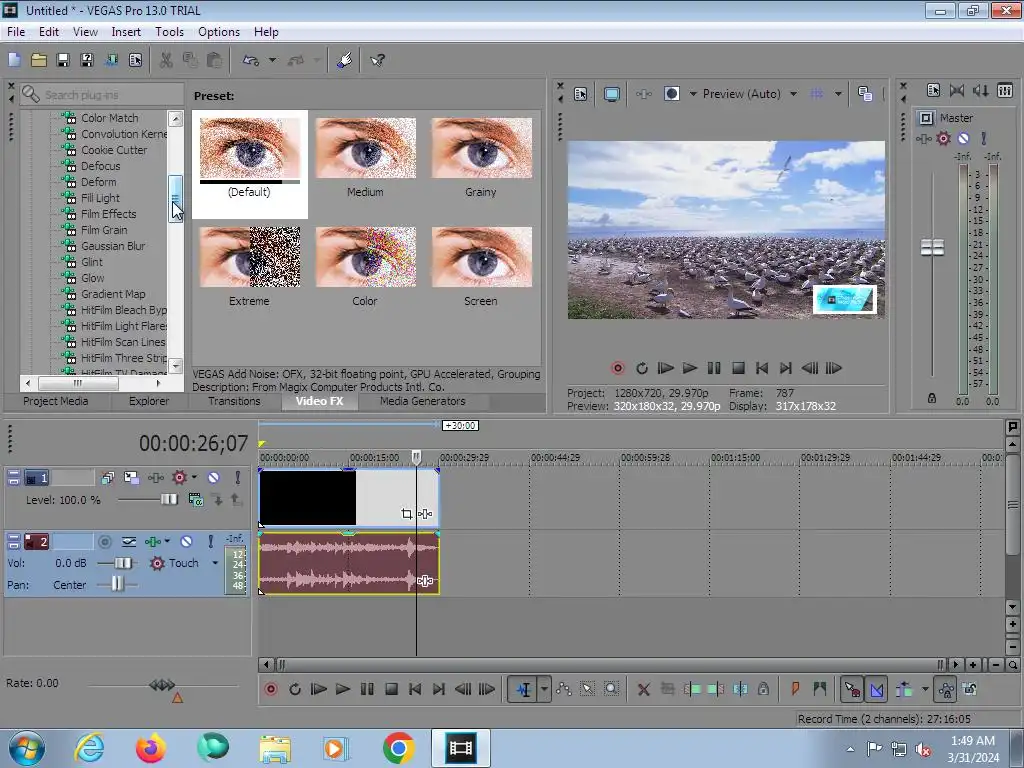
Task: Toggle Automatic Crossfades button
Action: (876, 689)
